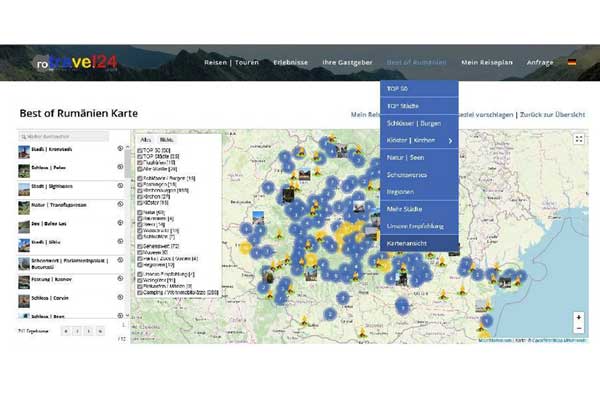
Task: Open the Reisen | Touren menu
Action: tap(231, 63)
